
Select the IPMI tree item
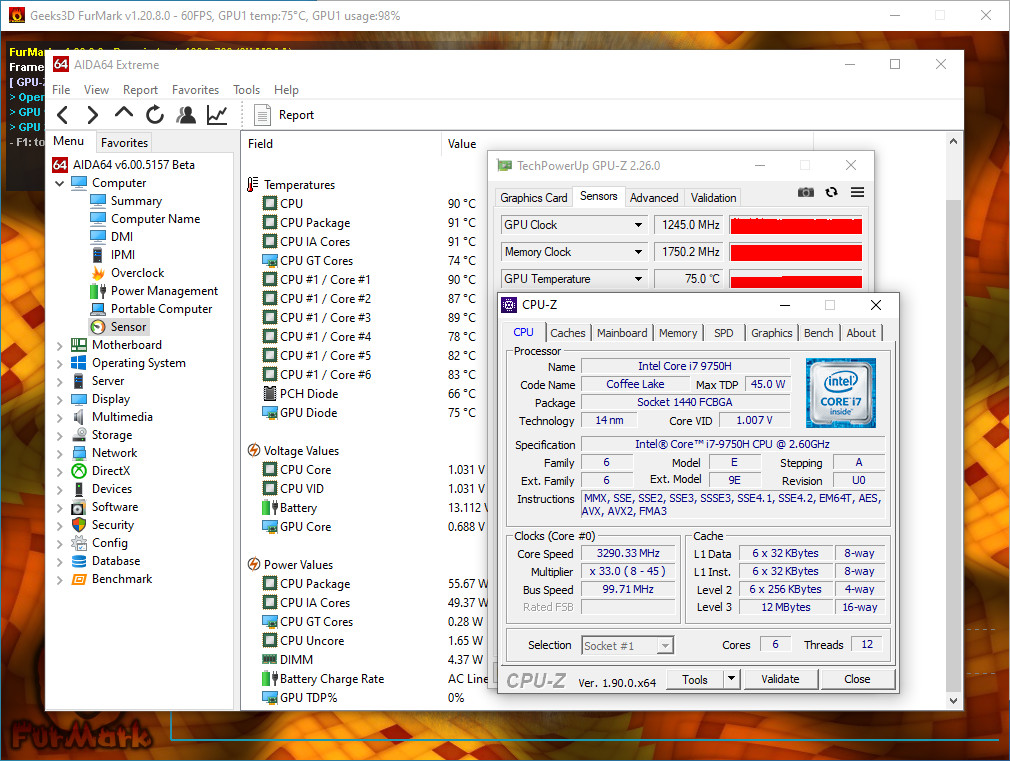[123, 255]
